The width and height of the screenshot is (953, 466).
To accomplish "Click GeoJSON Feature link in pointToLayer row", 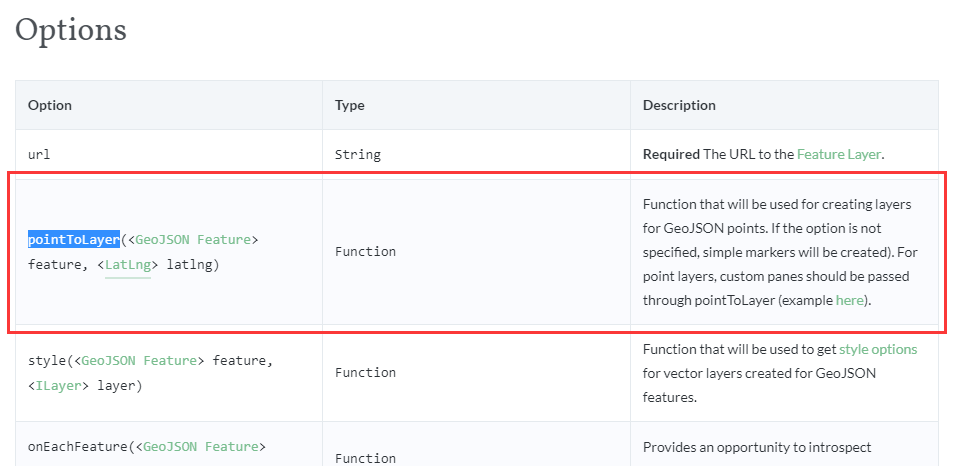I will coord(196,240).
